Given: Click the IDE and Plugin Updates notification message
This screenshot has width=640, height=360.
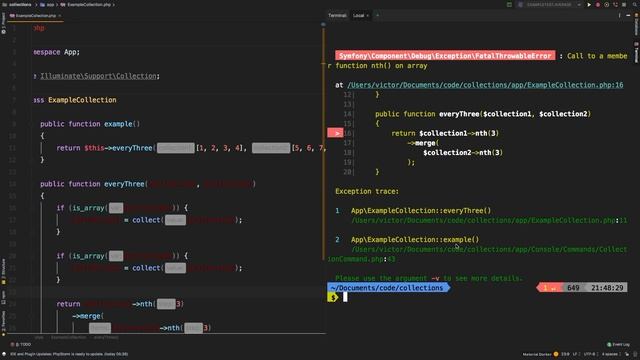Looking at the screenshot, I should coord(69,354).
